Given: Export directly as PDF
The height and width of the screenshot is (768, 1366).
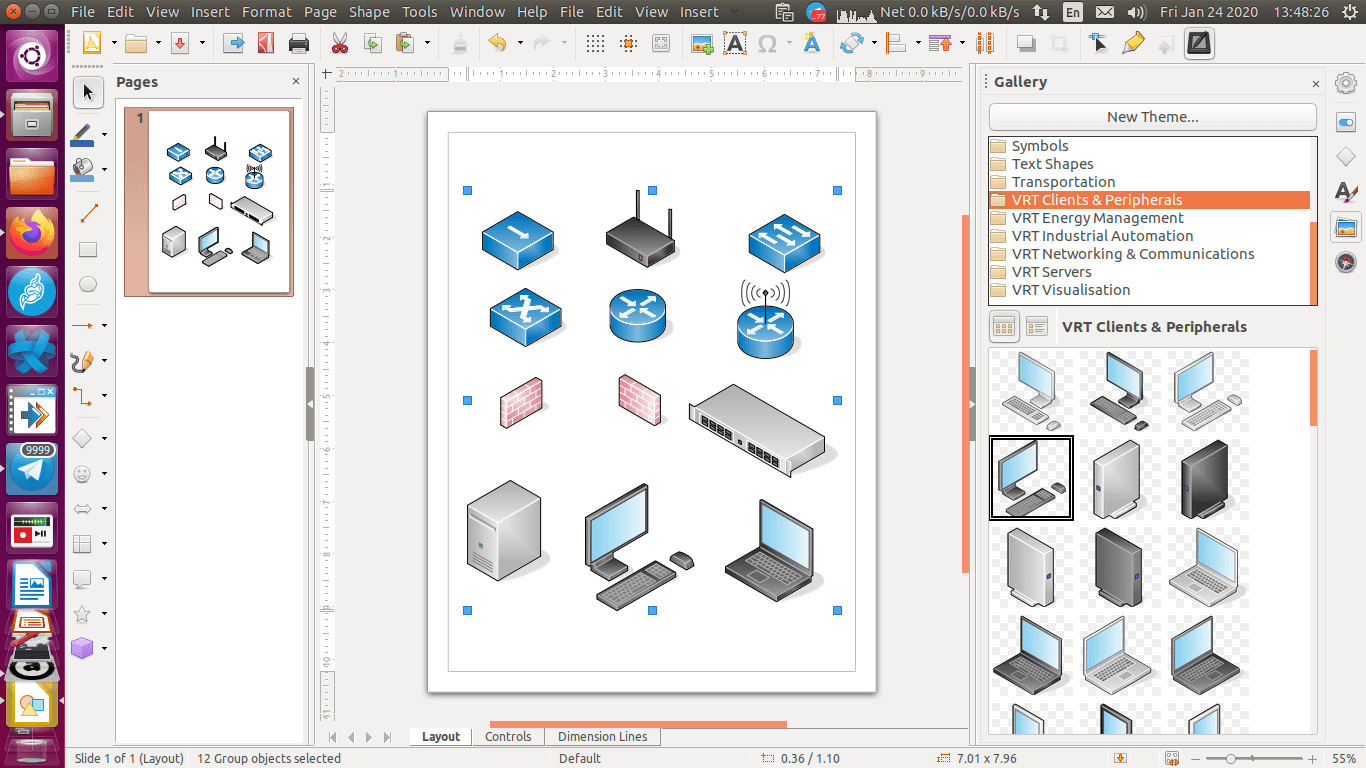Looking at the screenshot, I should click(265, 43).
